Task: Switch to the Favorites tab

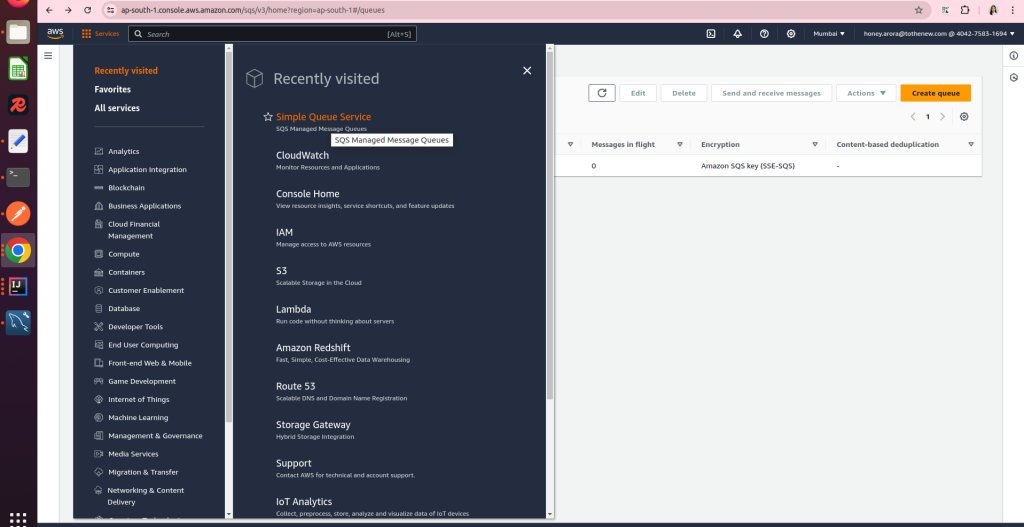Action: click(x=112, y=89)
